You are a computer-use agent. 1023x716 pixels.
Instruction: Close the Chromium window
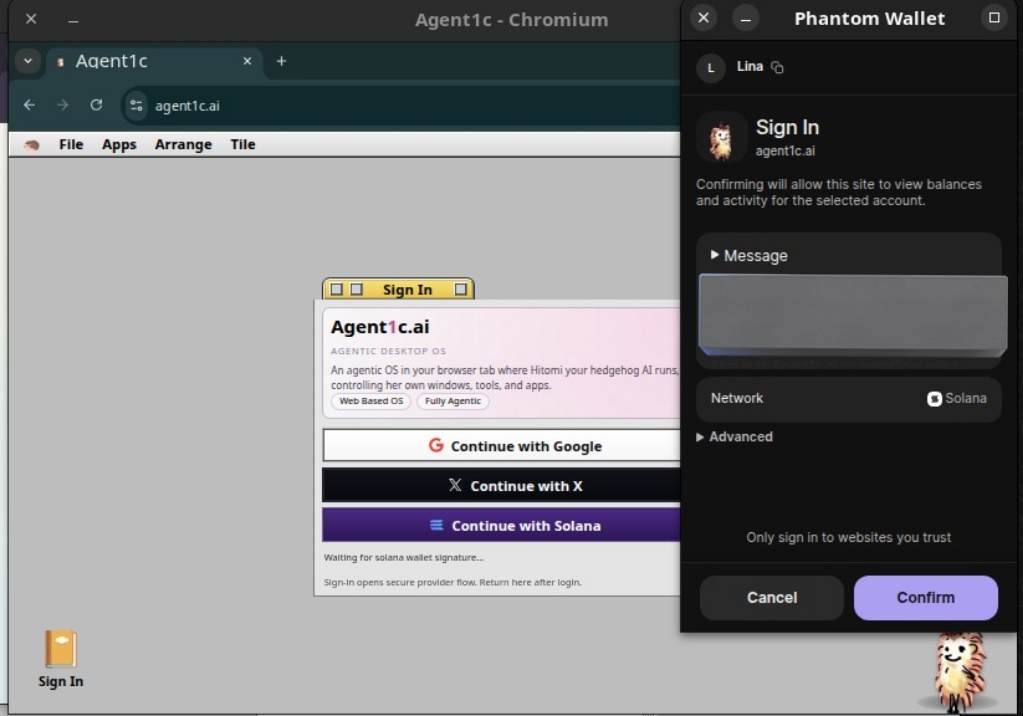click(31, 19)
